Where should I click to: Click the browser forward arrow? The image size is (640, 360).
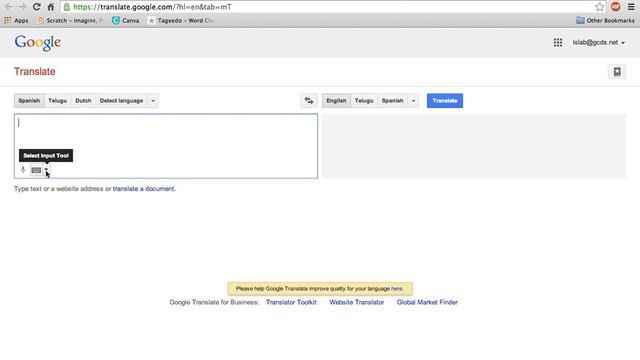(22, 7)
